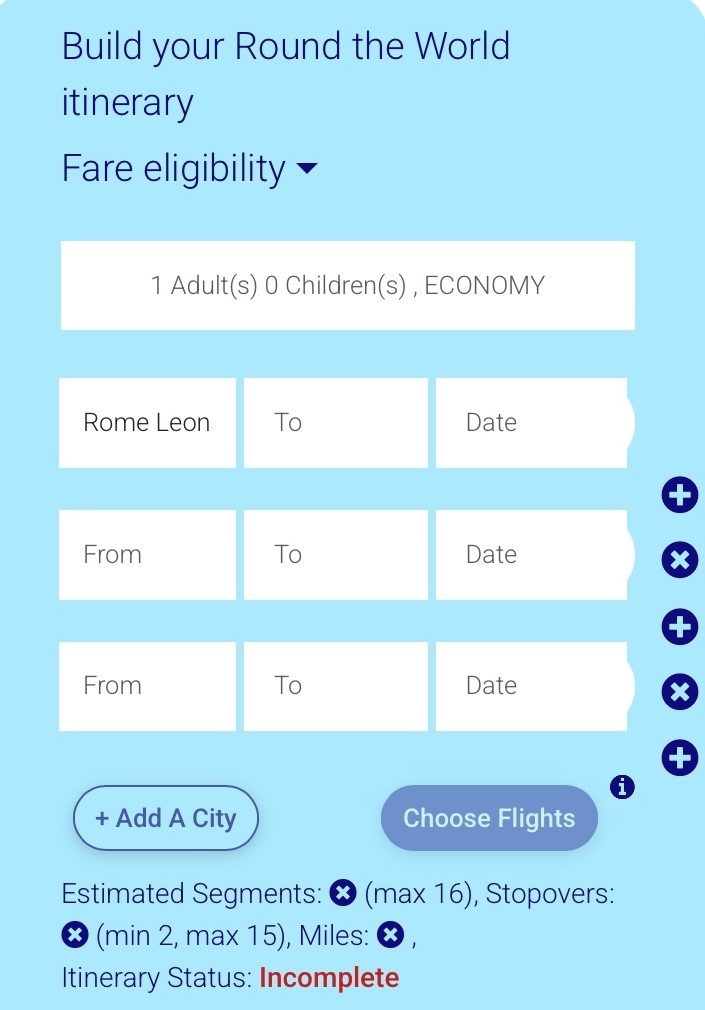Image resolution: width=705 pixels, height=1010 pixels.
Task: Click the From field of the second segment
Action: tap(147, 554)
